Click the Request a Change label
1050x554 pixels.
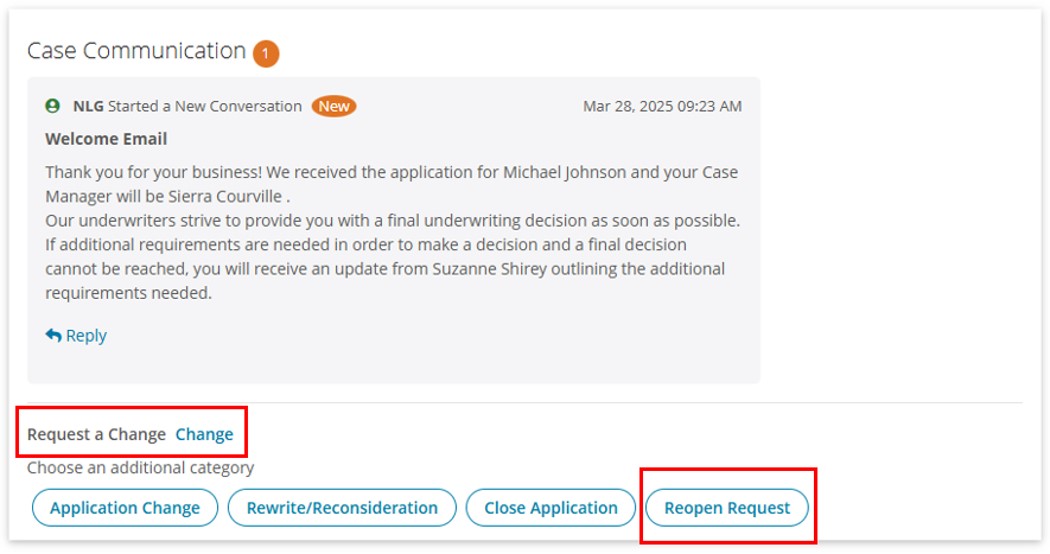pos(96,434)
